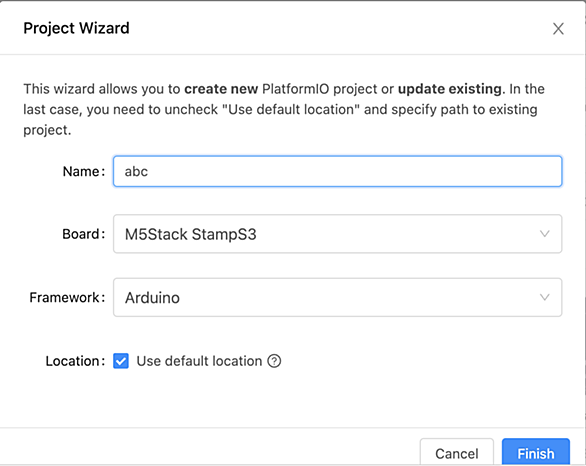
Task: Select the M5Stack StampS3 board text
Action: (x=191, y=234)
